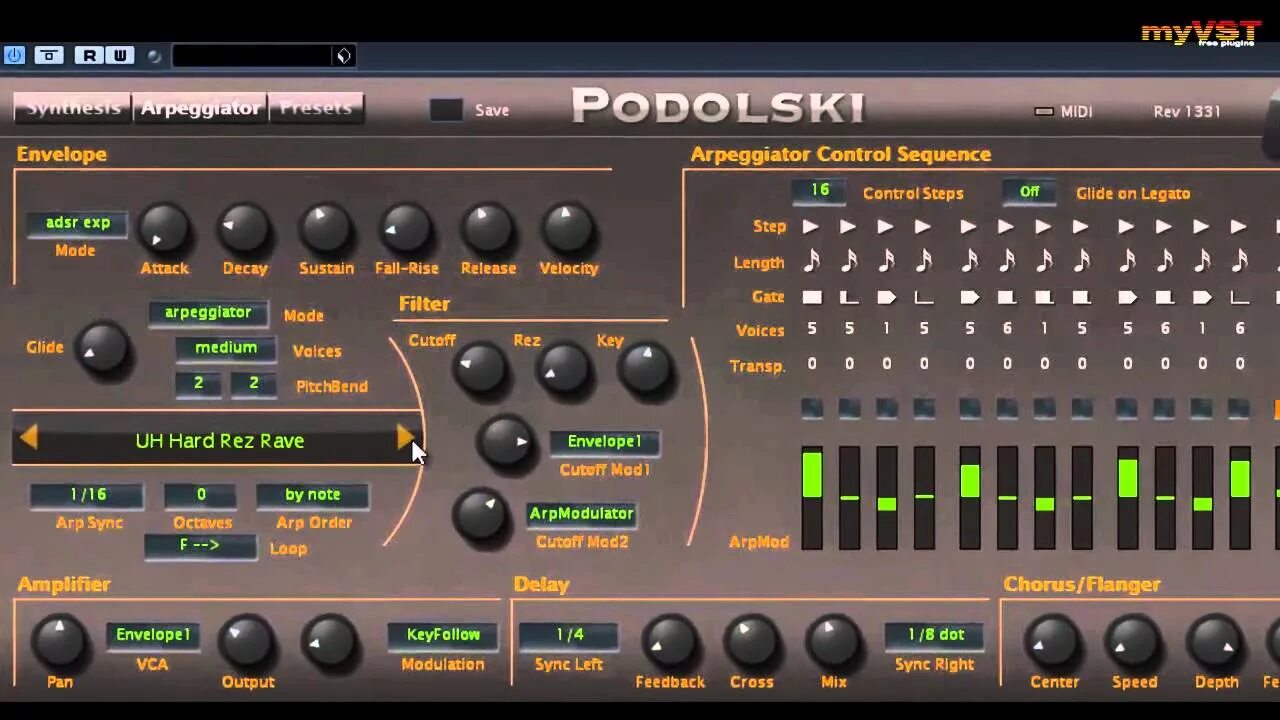Click the Length note icon for step 7
This screenshot has height=720, width=1280.
click(1044, 261)
